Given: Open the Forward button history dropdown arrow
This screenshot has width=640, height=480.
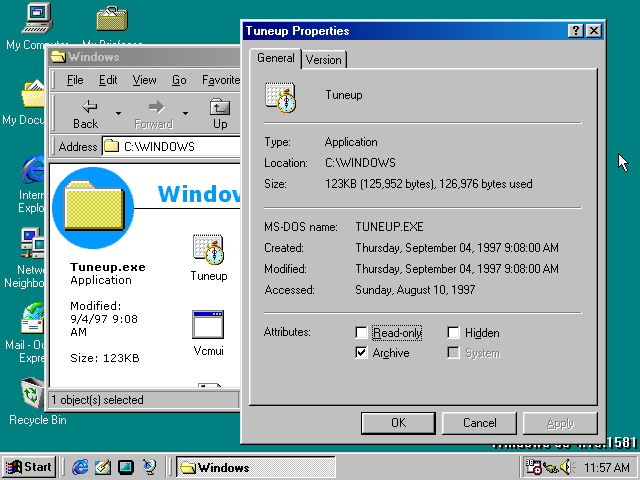Looking at the screenshot, I should tap(185, 113).
